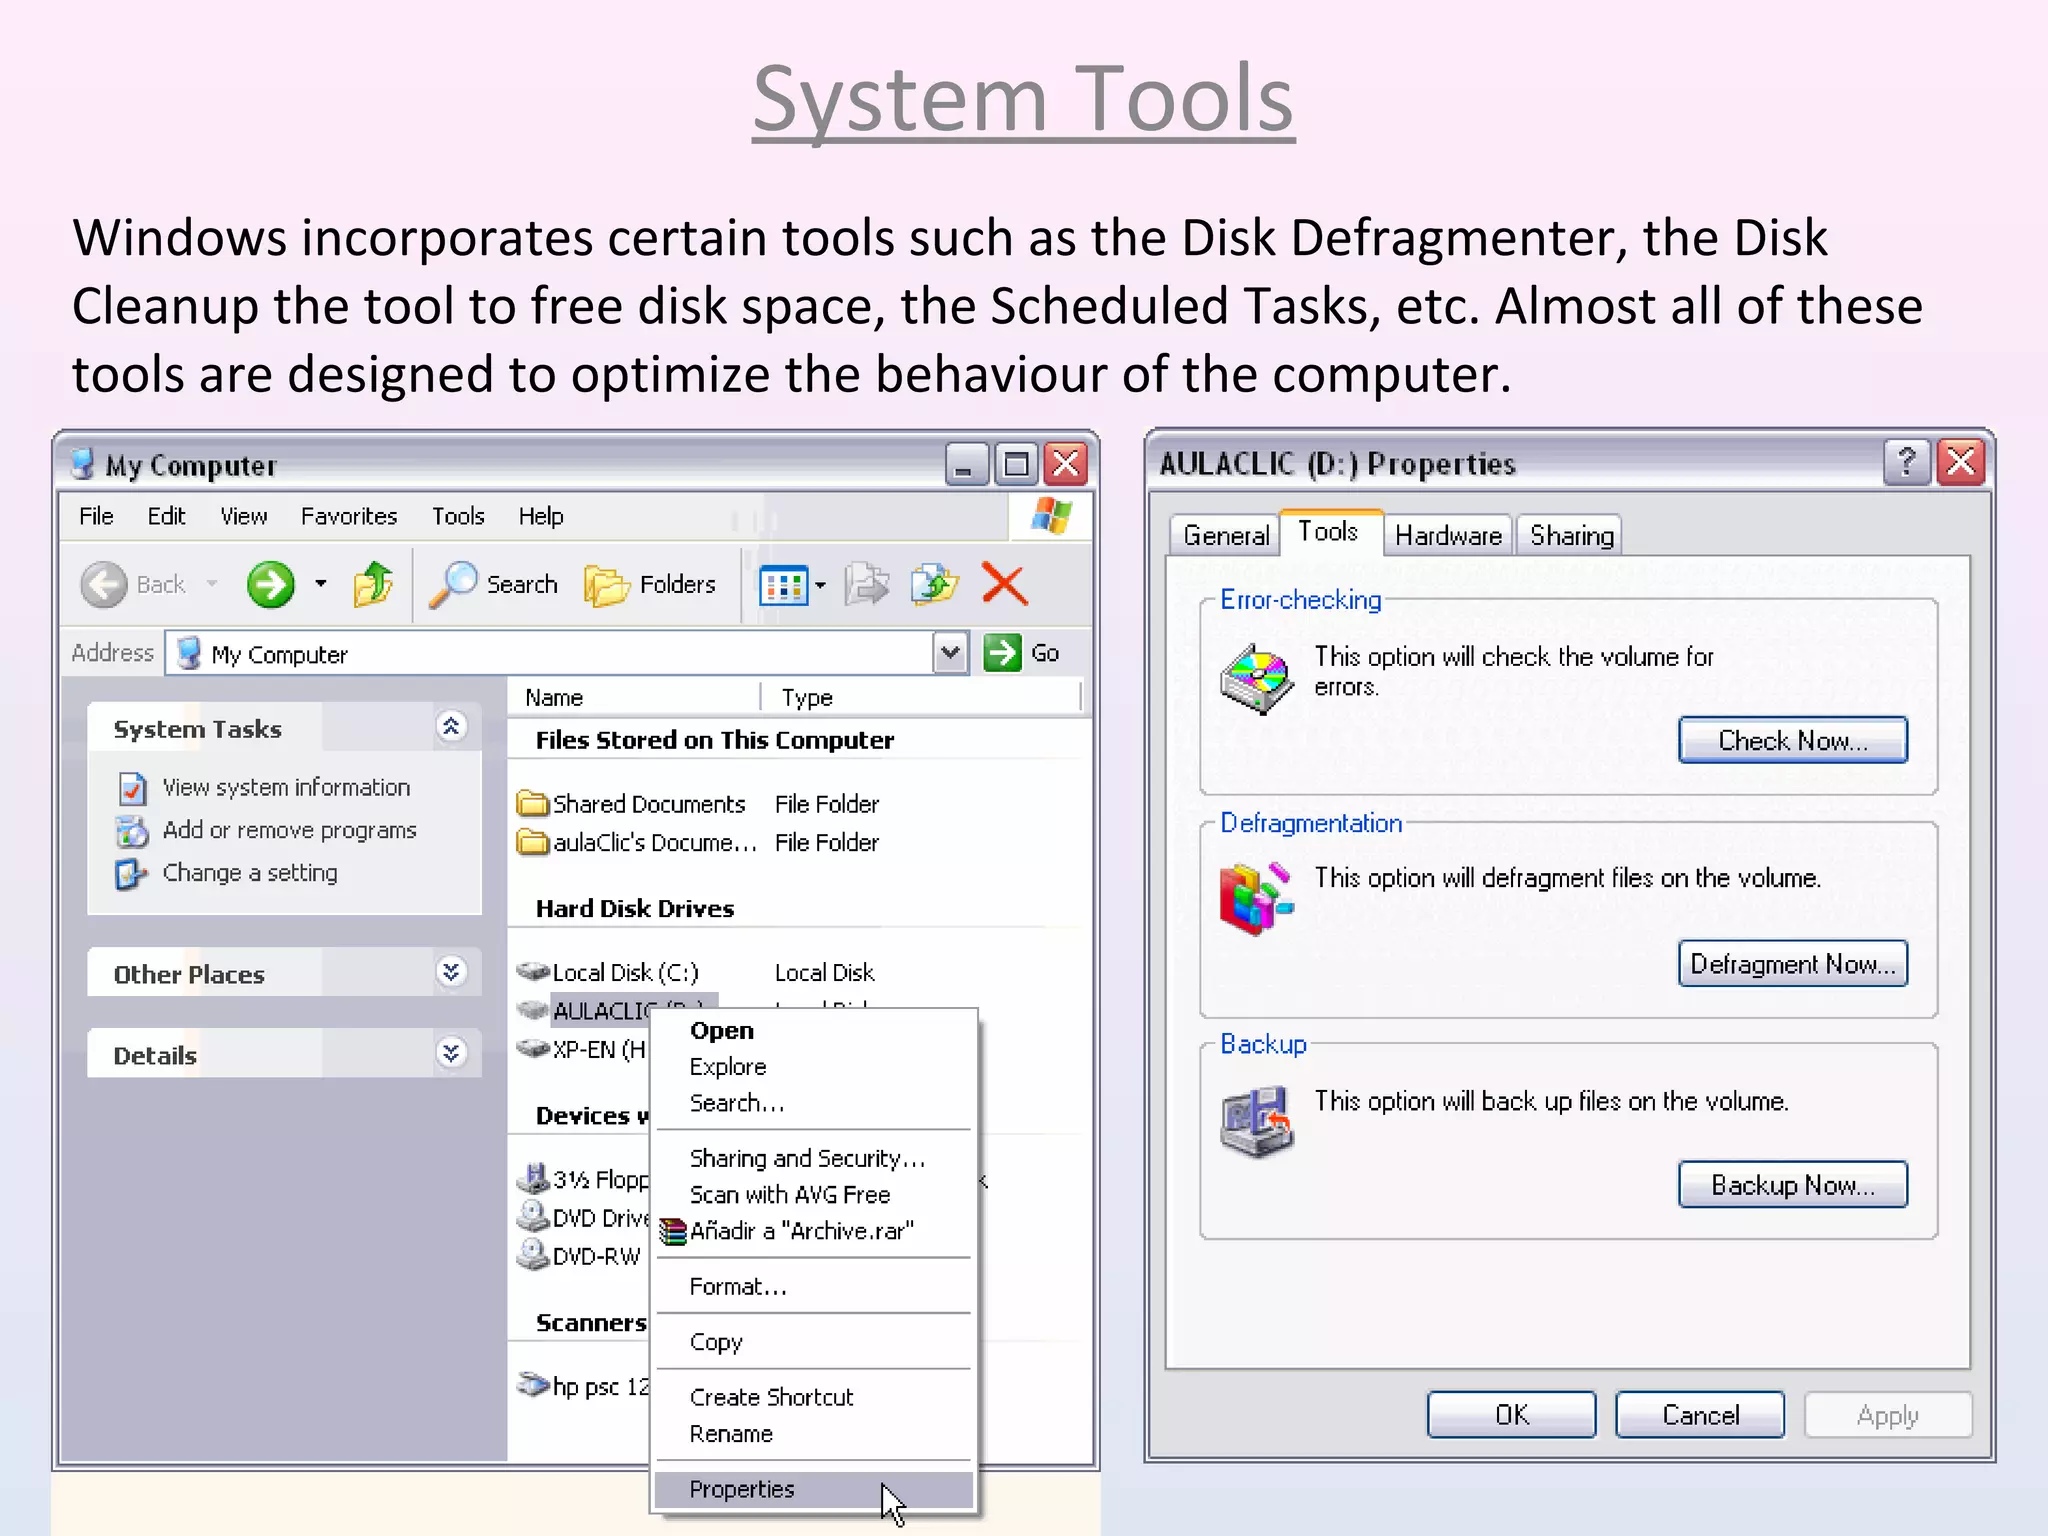
Task: Click the Properties dialog help question mark
Action: coord(1907,462)
